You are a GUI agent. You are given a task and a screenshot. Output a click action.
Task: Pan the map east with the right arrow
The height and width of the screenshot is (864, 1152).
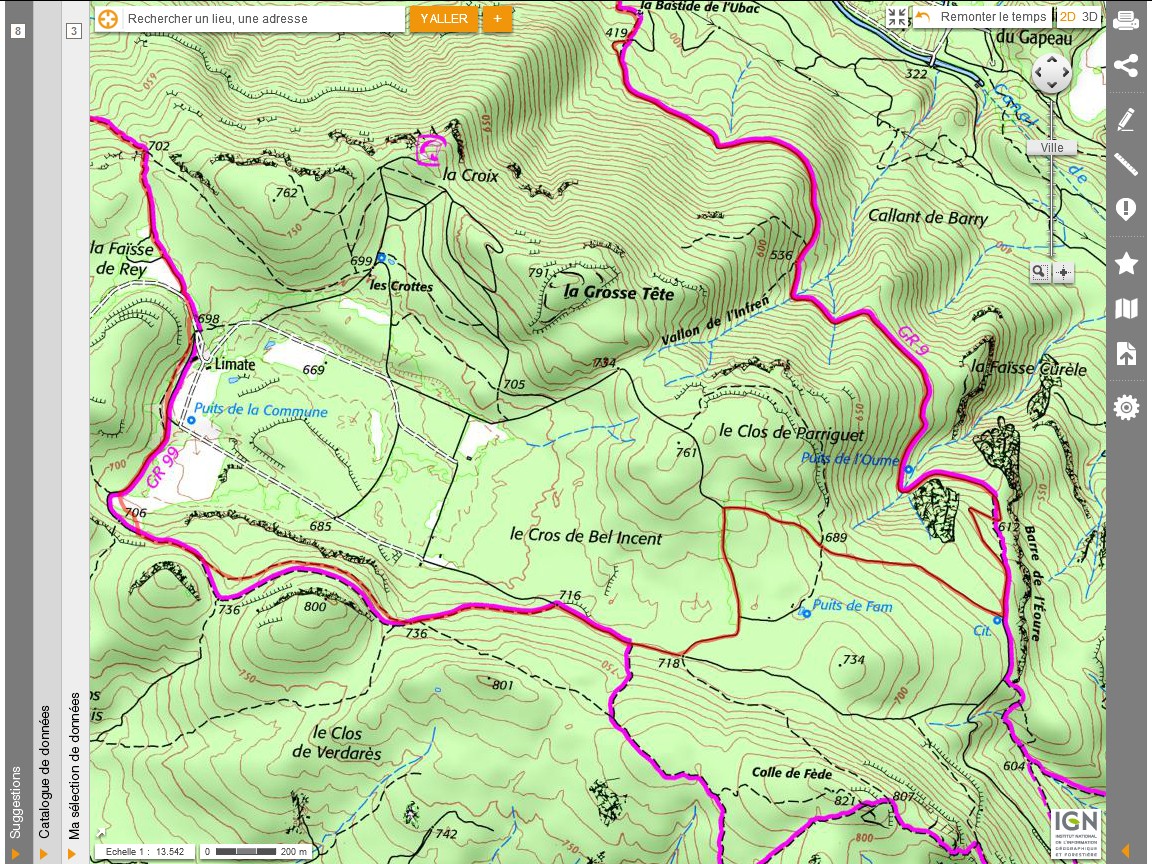click(x=1064, y=73)
